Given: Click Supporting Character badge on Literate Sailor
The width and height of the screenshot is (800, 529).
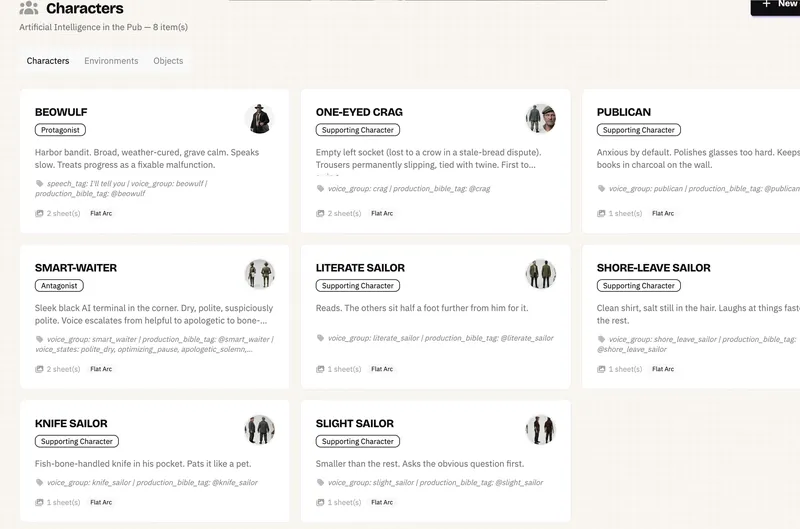Looking at the screenshot, I should point(358,286).
